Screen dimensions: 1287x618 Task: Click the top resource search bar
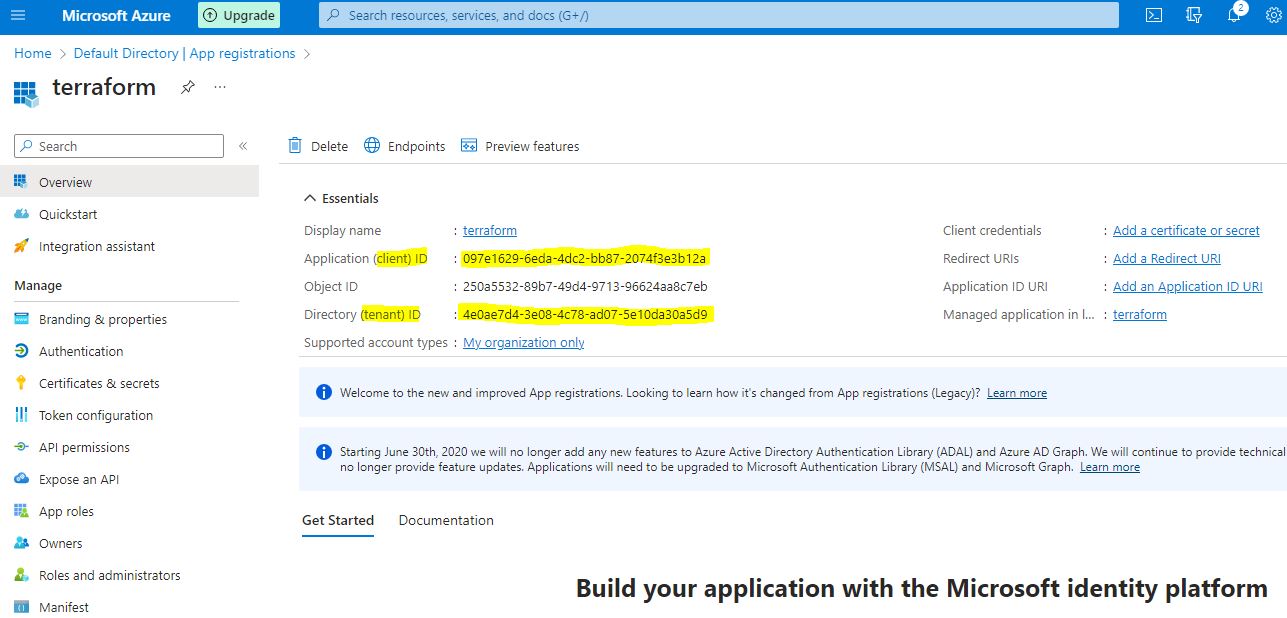718,15
